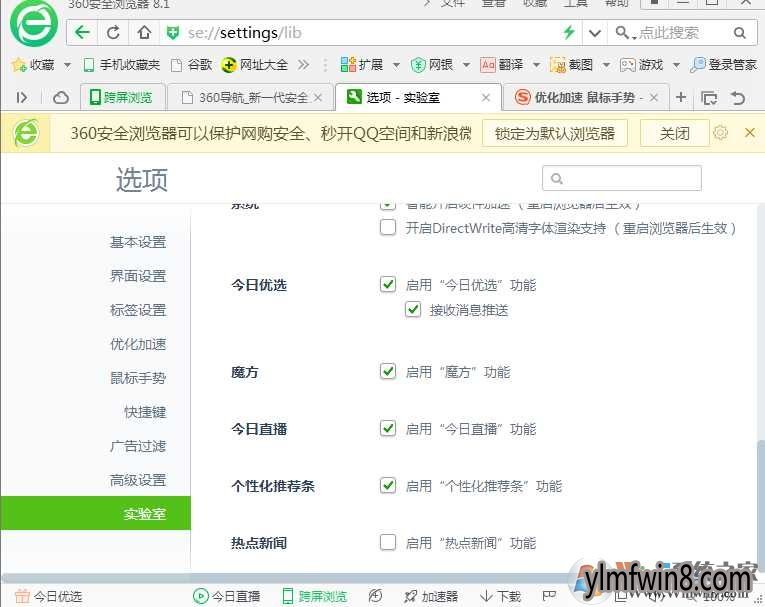Click 锁定为默认浏览器 button
Screen dimensions: 765x607
[555, 133]
